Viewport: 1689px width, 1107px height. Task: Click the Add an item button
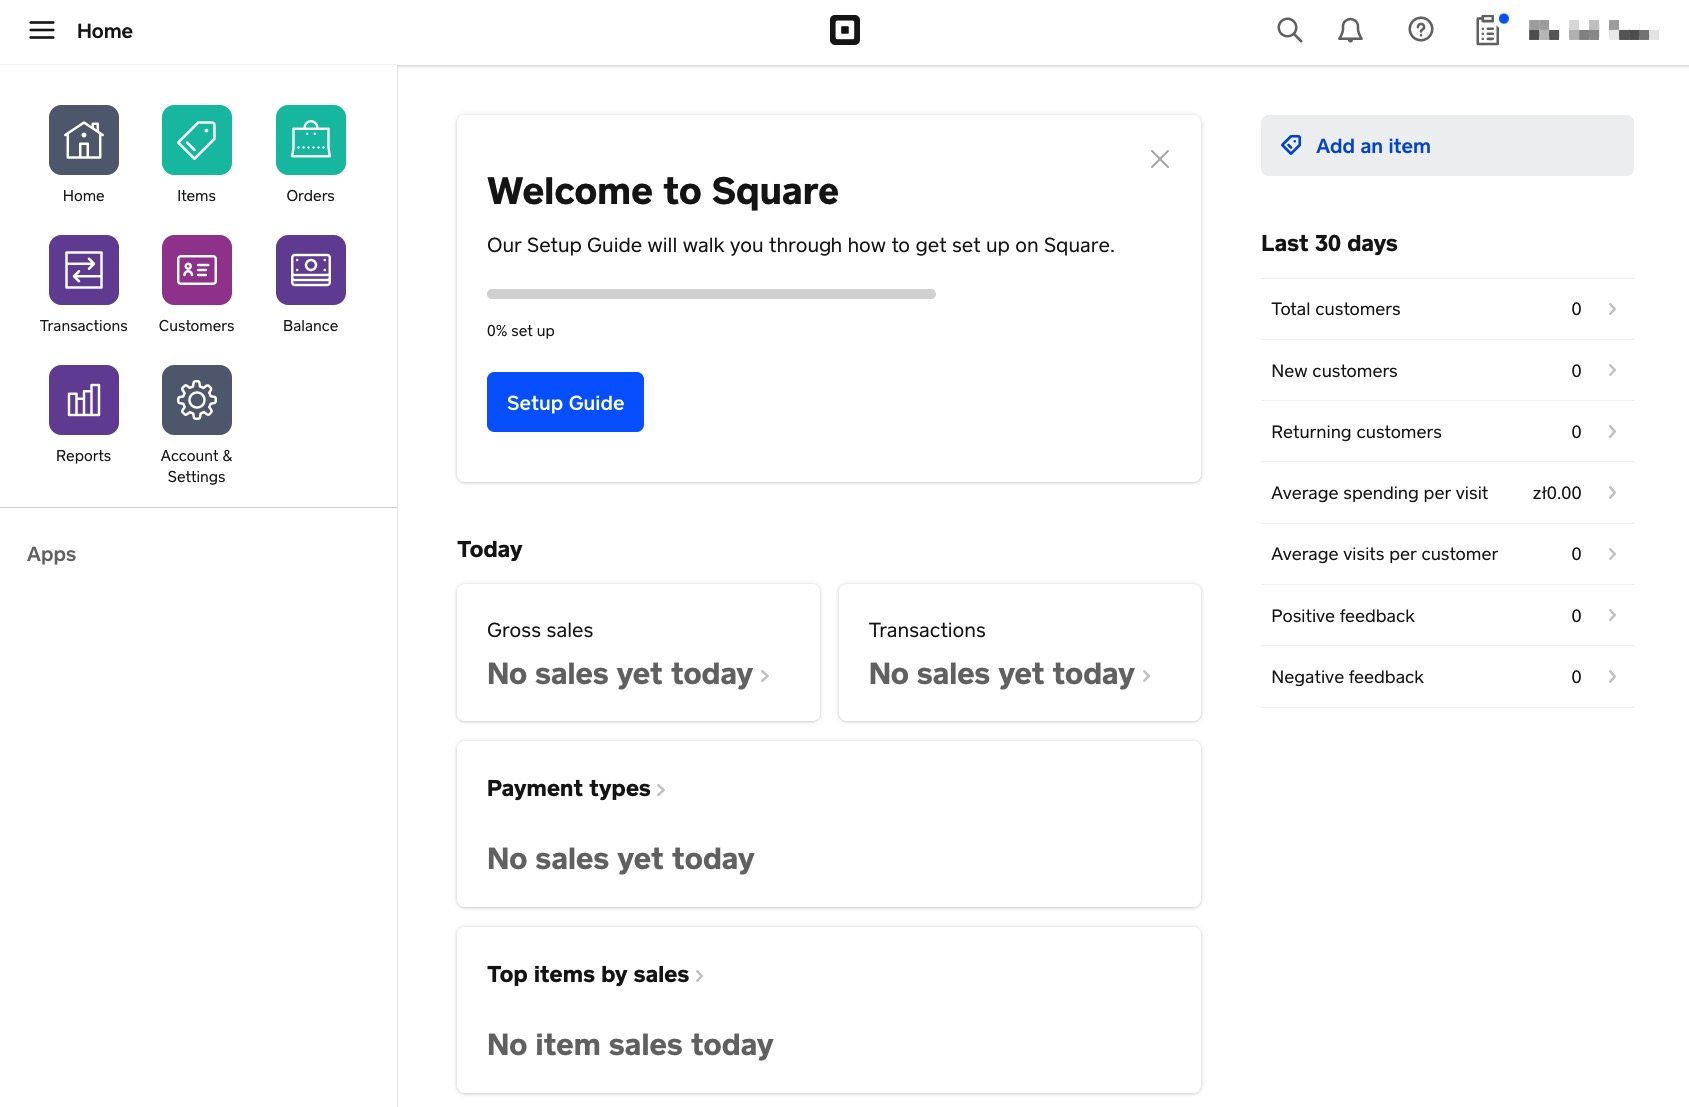pyautogui.click(x=1447, y=146)
